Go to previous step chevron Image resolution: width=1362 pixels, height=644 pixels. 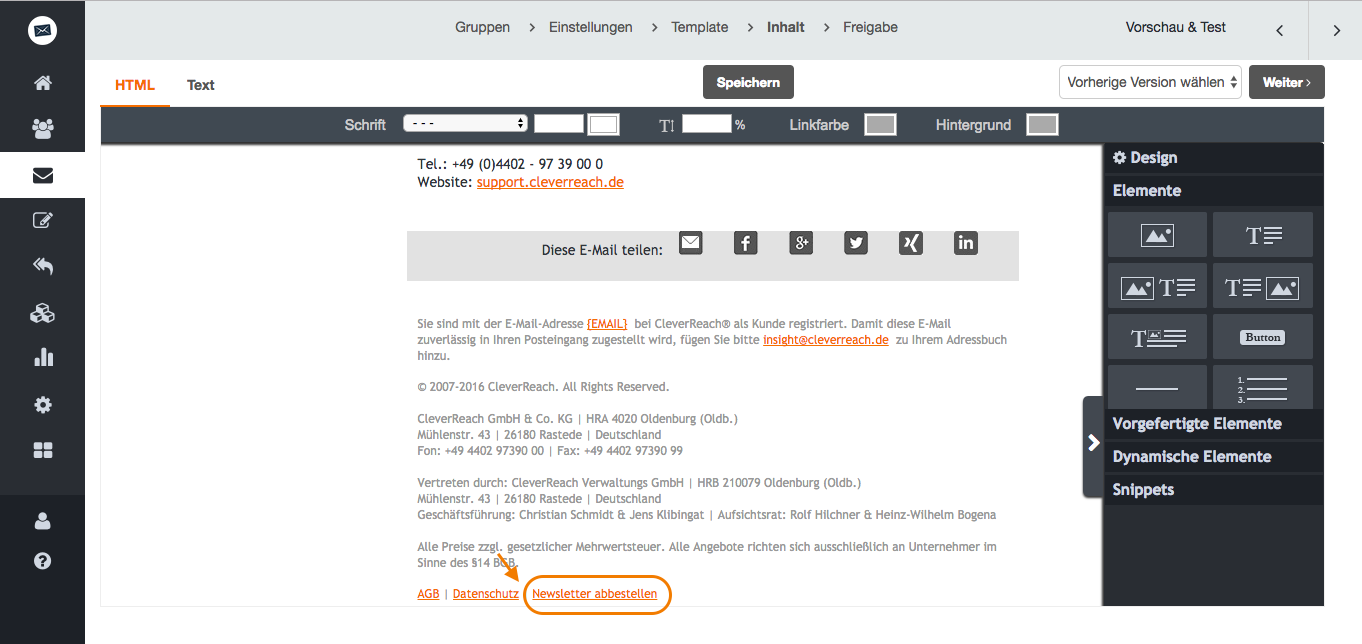(1279, 30)
